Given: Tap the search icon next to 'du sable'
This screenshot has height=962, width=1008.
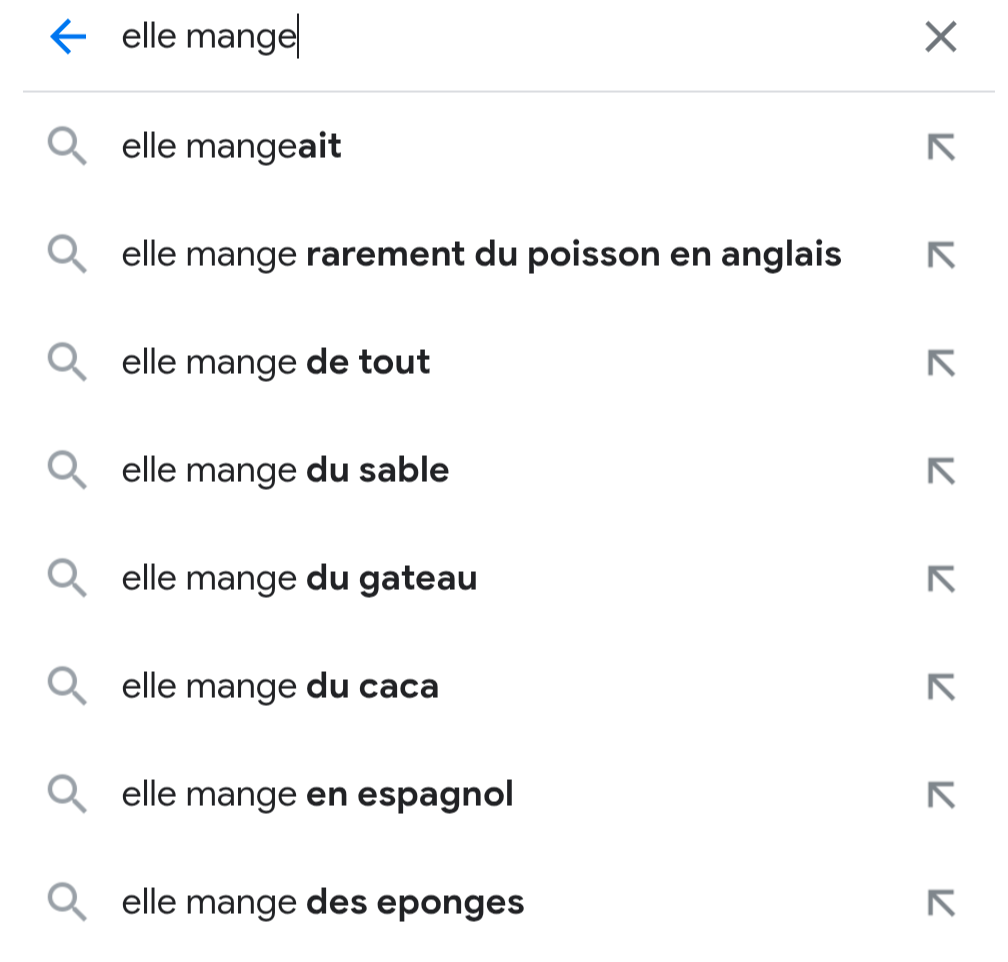Looking at the screenshot, I should coord(67,472).
